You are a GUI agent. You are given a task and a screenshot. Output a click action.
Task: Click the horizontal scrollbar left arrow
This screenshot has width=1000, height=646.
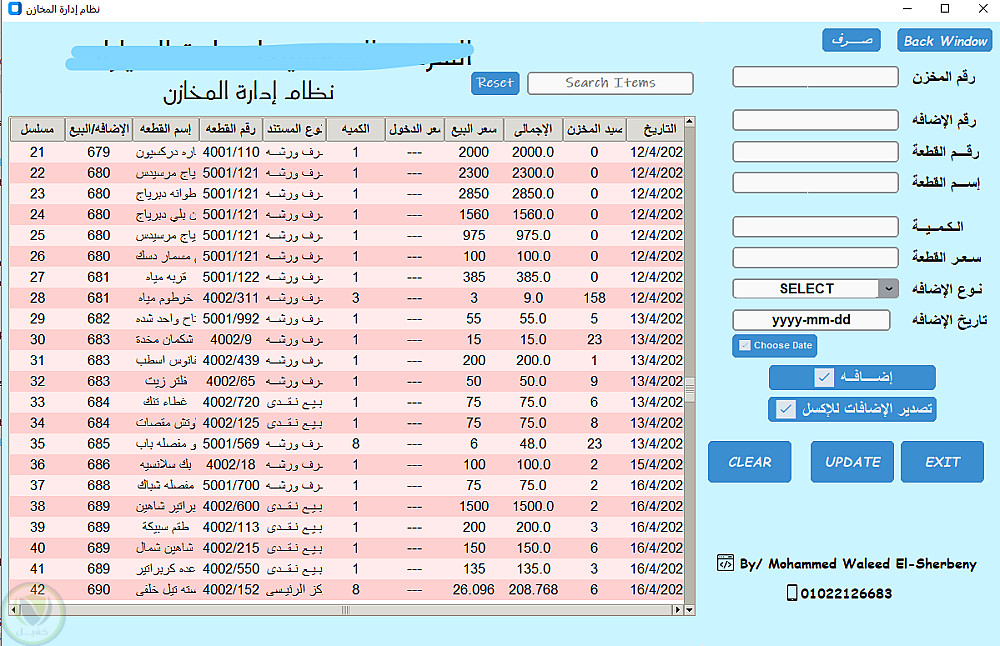[x=14, y=610]
